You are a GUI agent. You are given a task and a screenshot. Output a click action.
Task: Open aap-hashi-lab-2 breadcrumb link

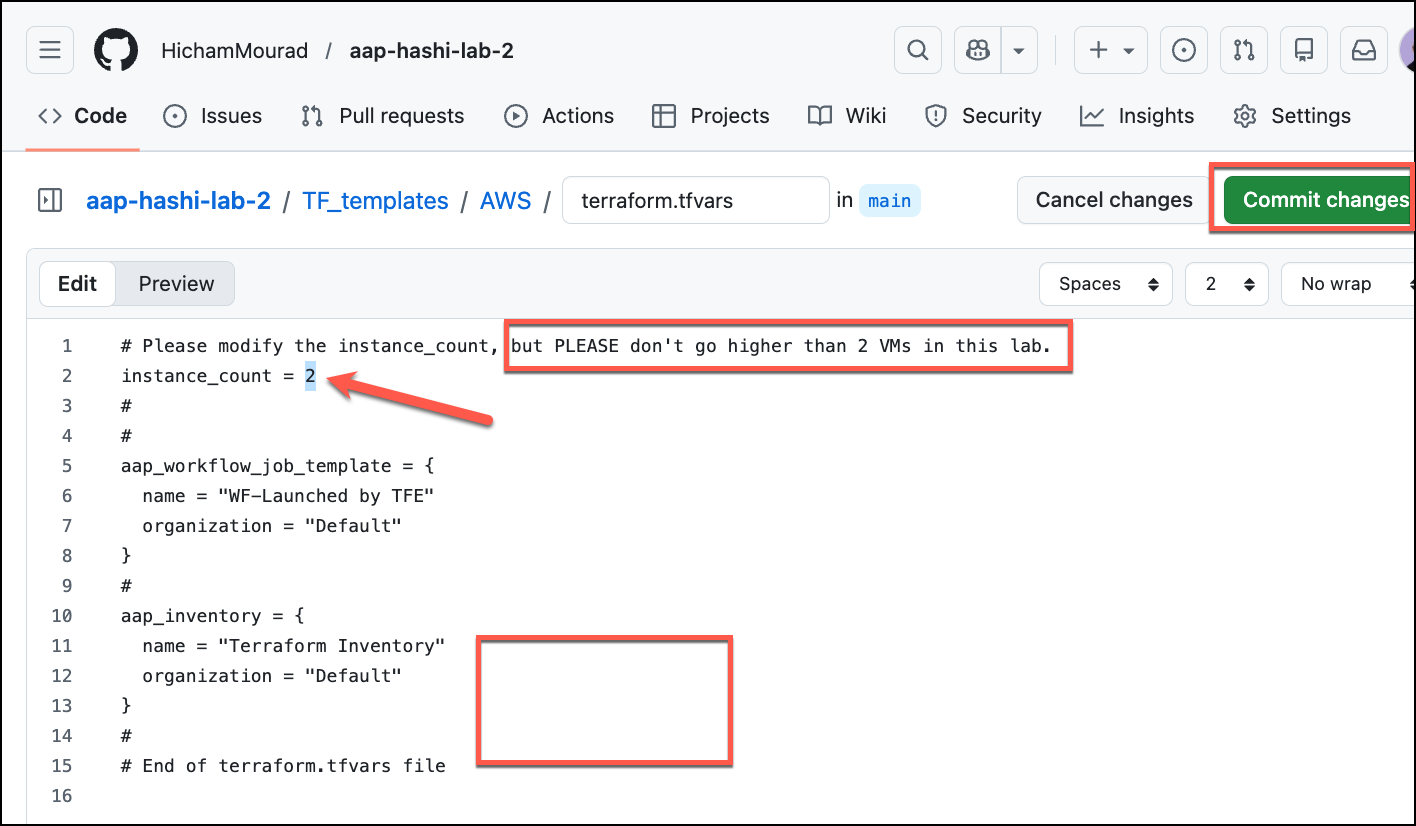[178, 200]
